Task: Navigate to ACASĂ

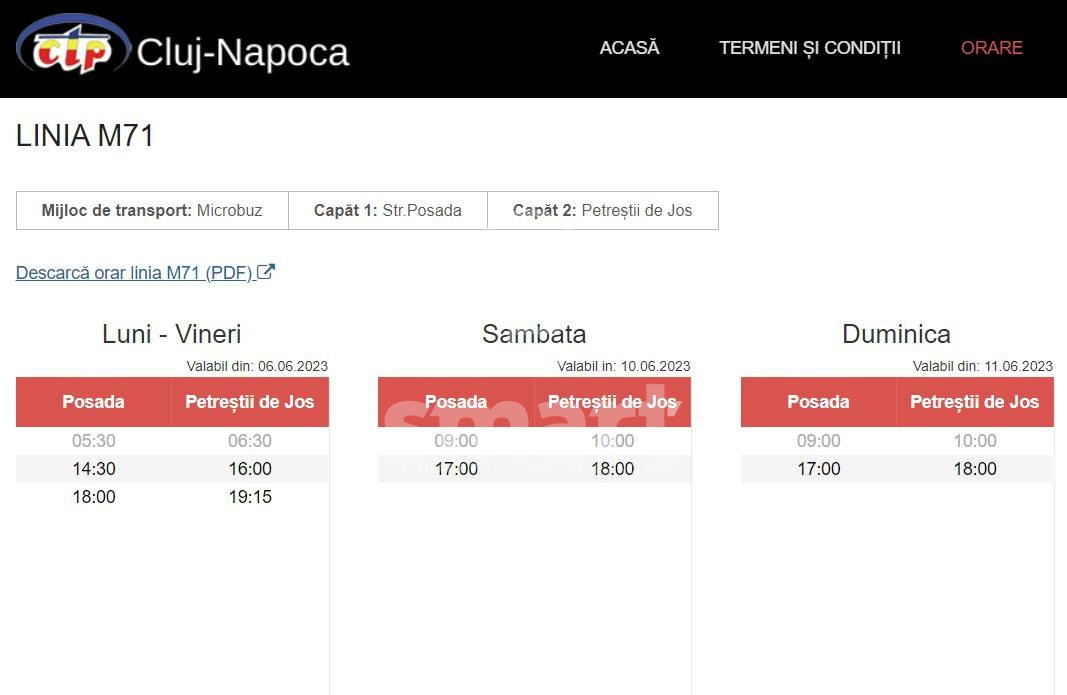Action: point(629,47)
